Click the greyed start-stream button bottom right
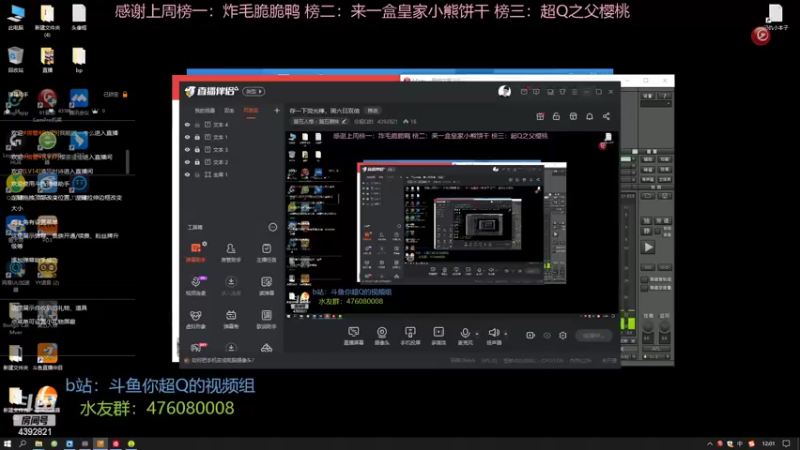This screenshot has width=800, height=450. 593,335
